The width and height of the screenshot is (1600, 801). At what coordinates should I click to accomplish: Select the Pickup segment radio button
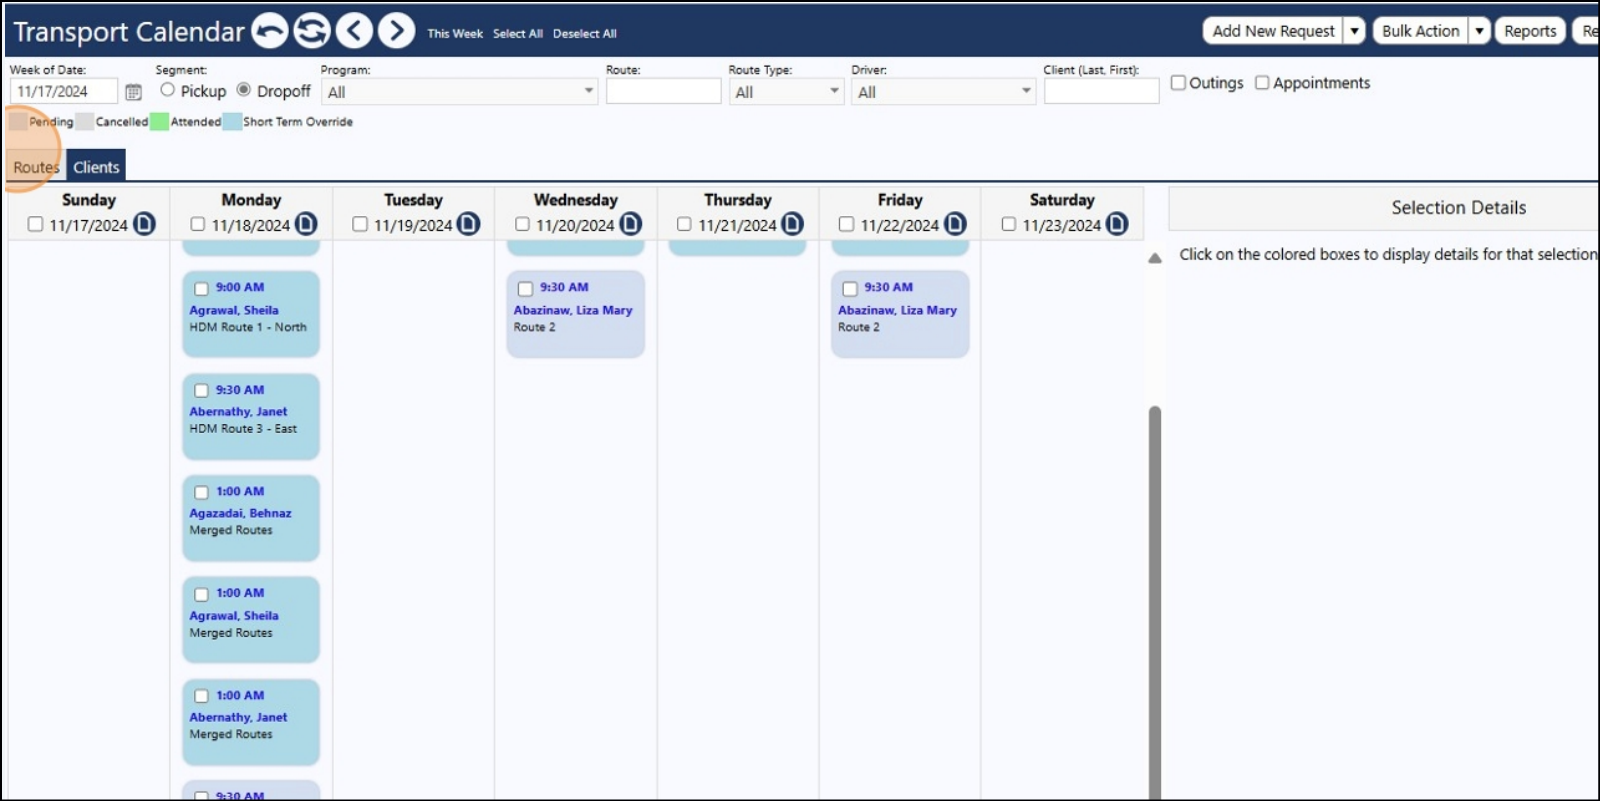(x=167, y=90)
